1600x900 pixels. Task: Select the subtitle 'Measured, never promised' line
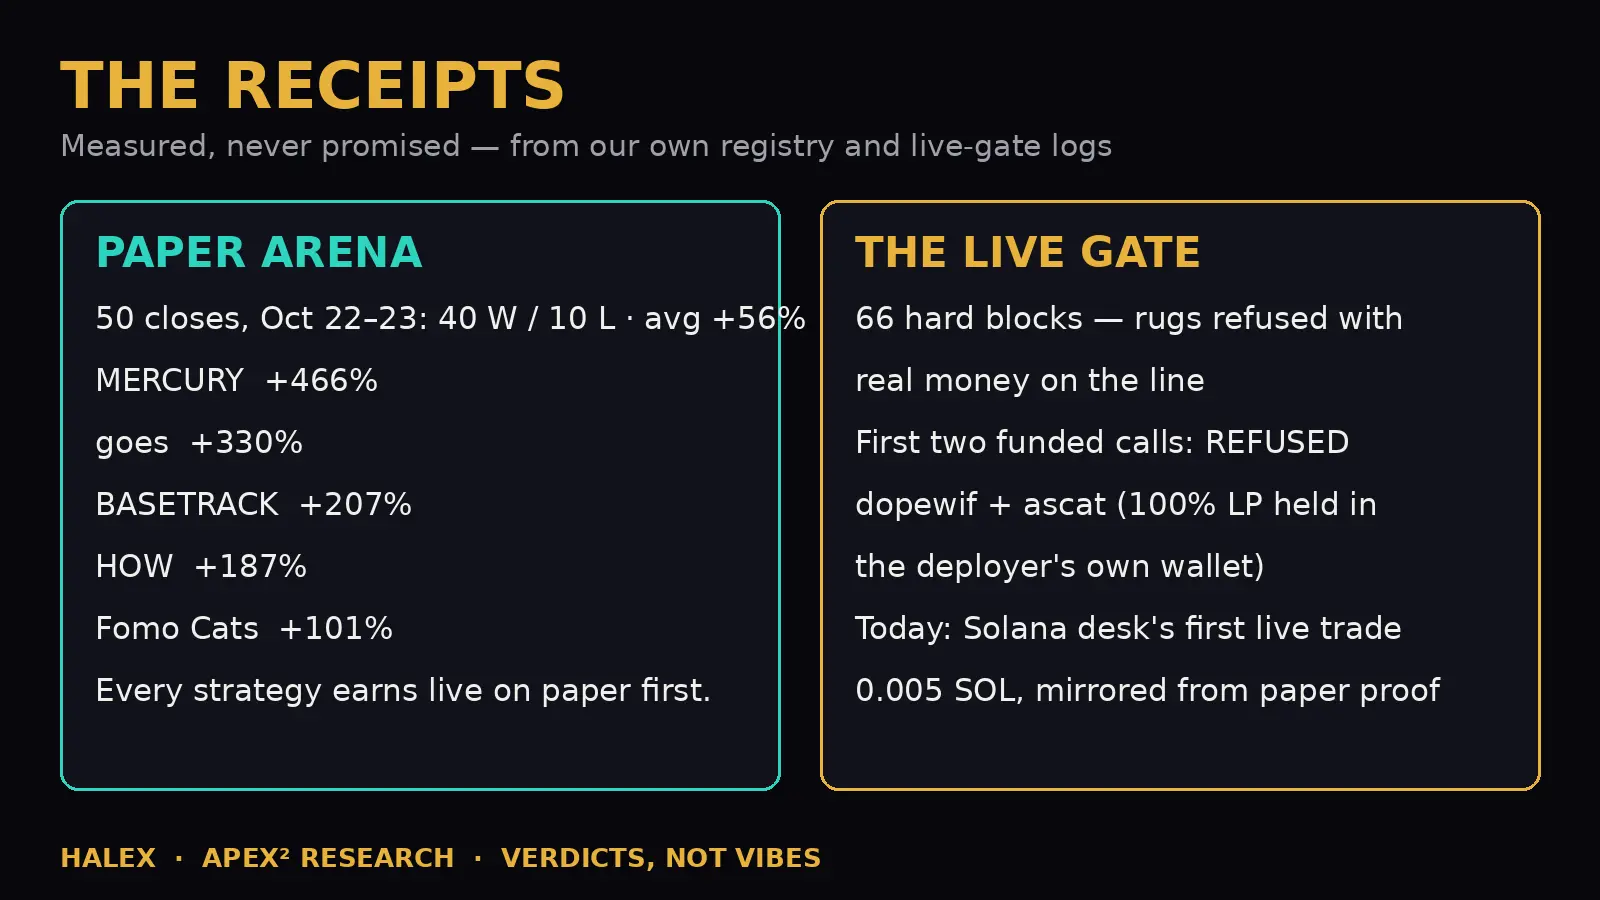[x=586, y=146]
